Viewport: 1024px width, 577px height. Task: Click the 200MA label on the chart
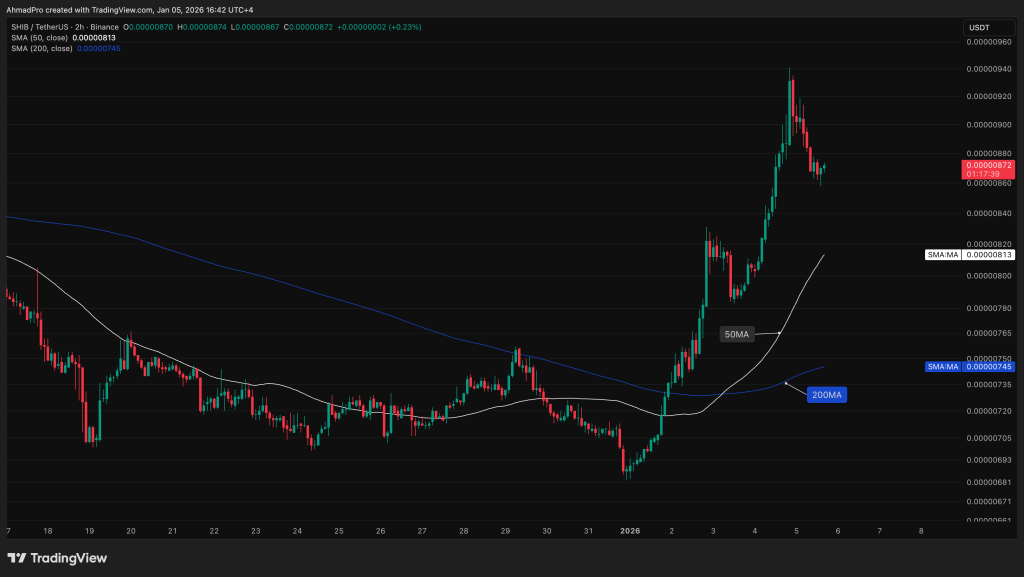[827, 394]
